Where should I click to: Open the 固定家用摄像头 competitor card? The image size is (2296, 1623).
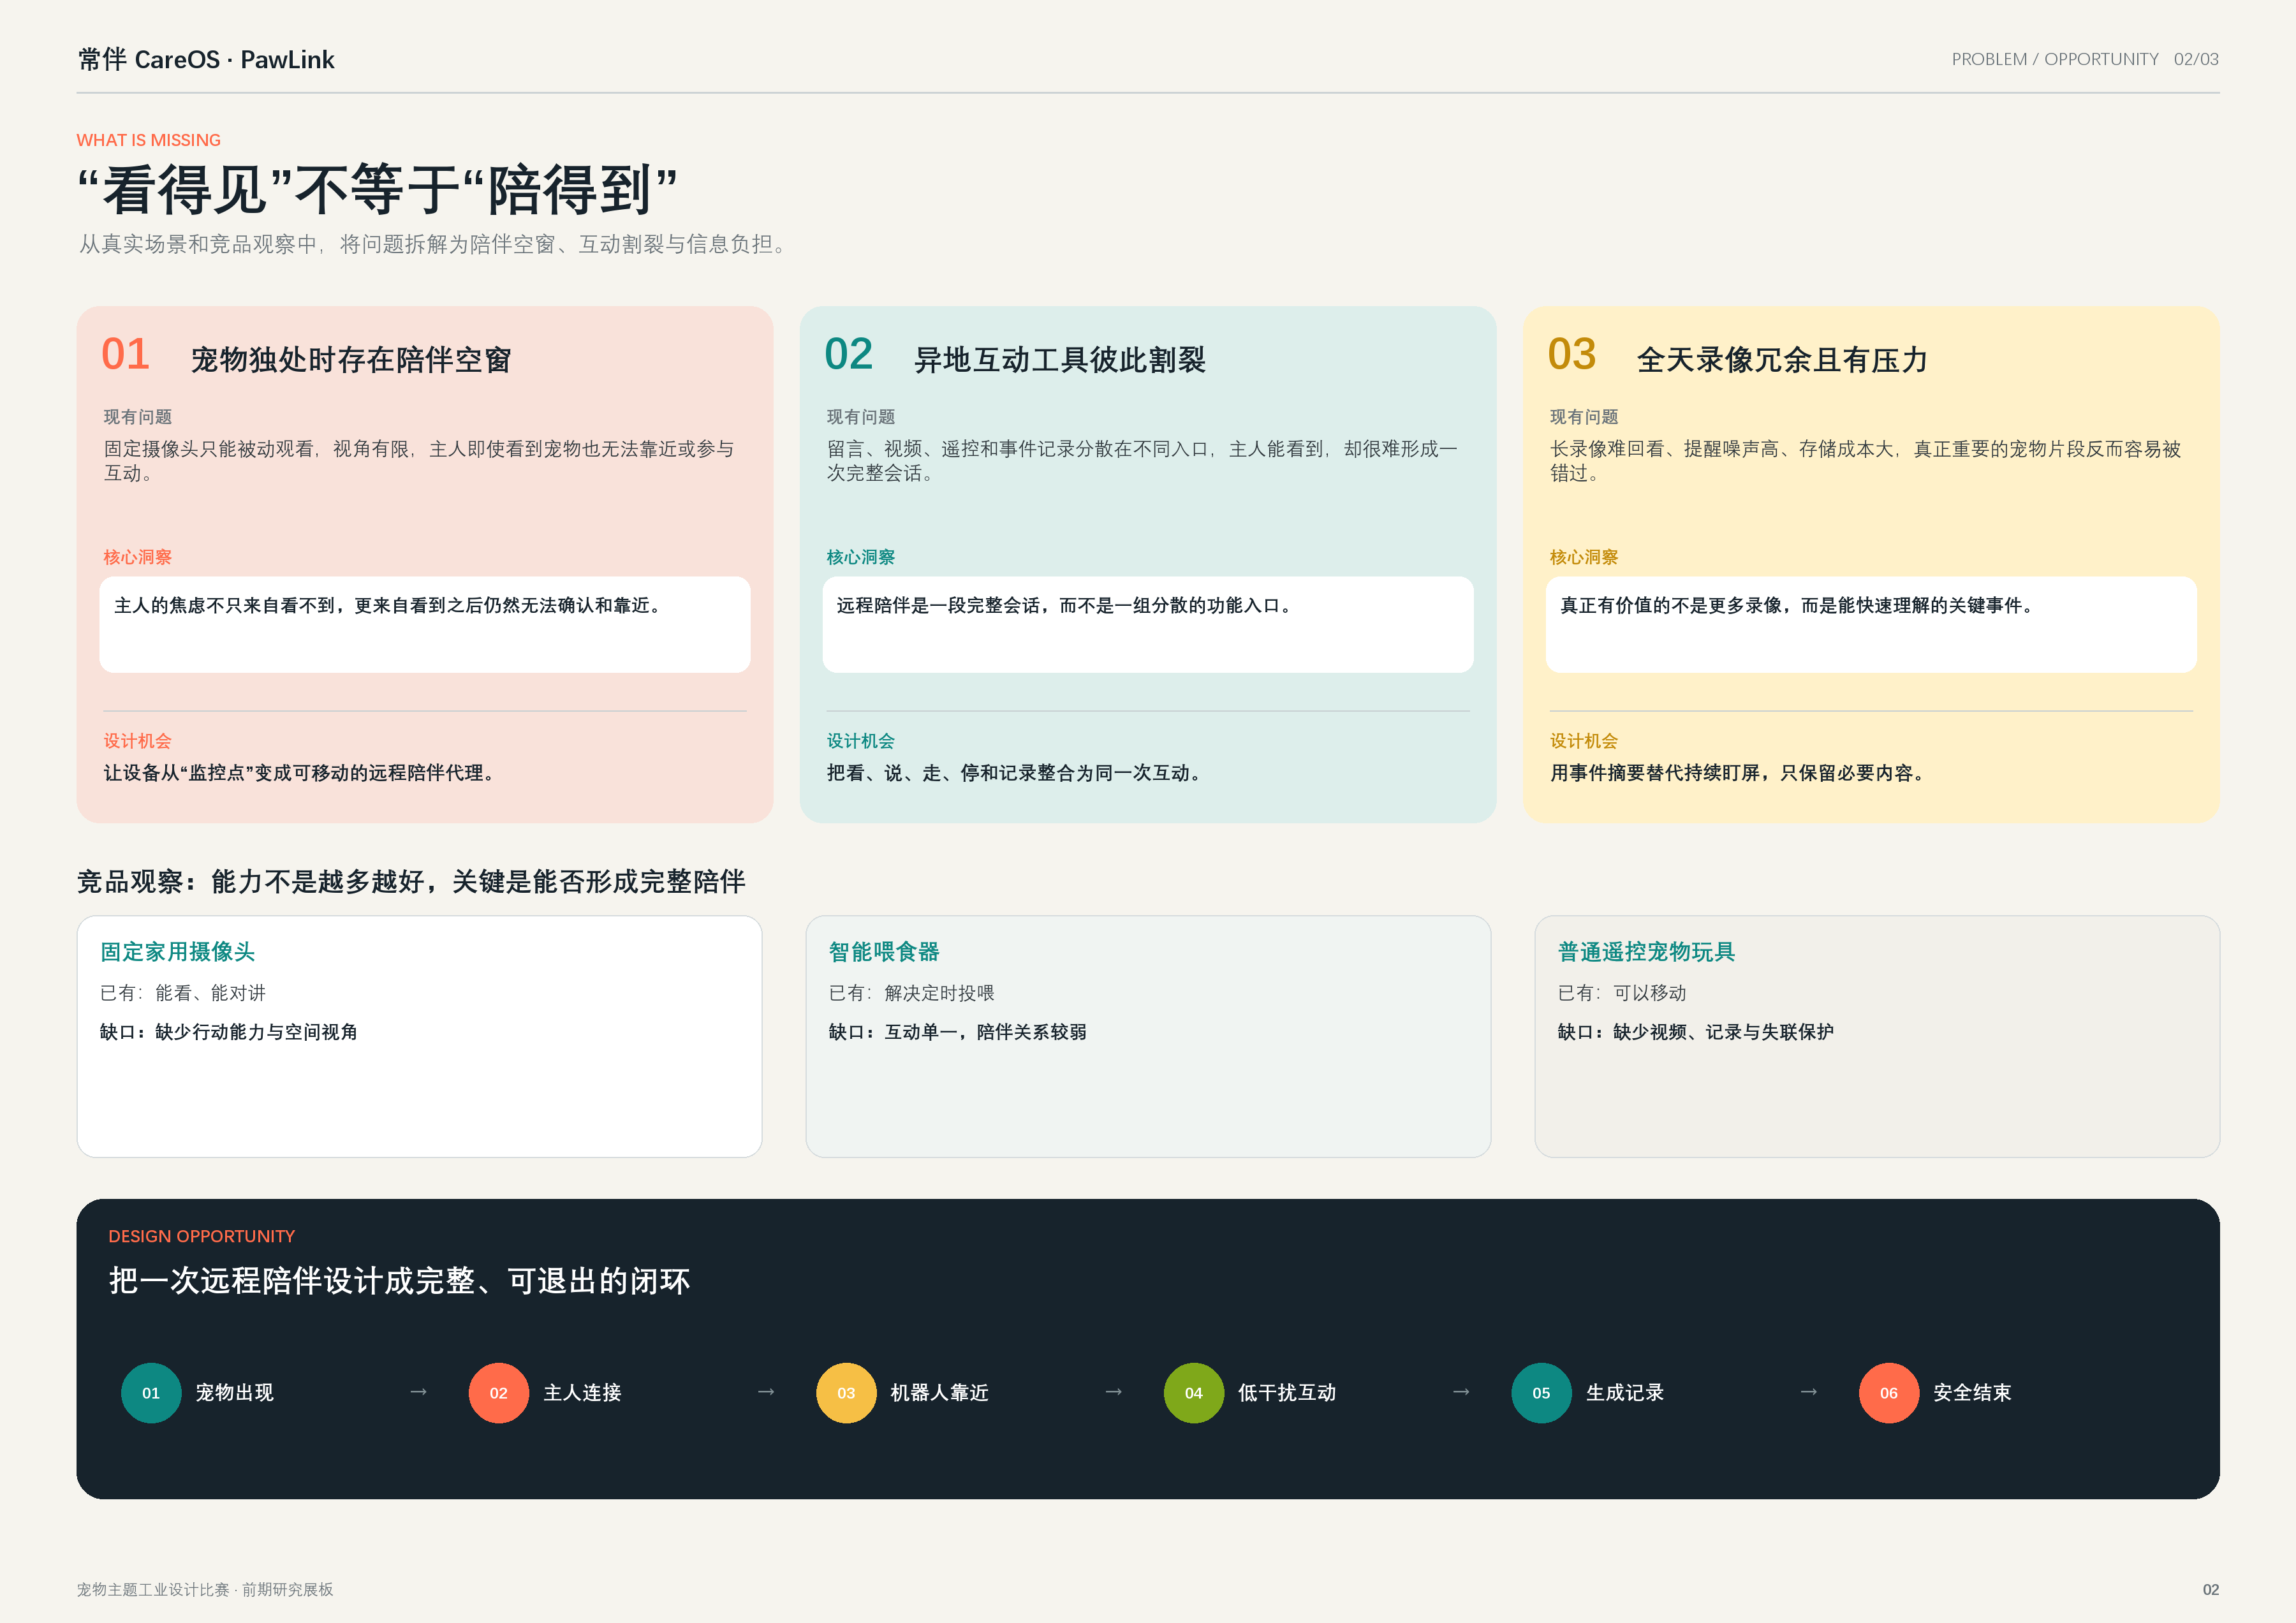coord(419,1036)
